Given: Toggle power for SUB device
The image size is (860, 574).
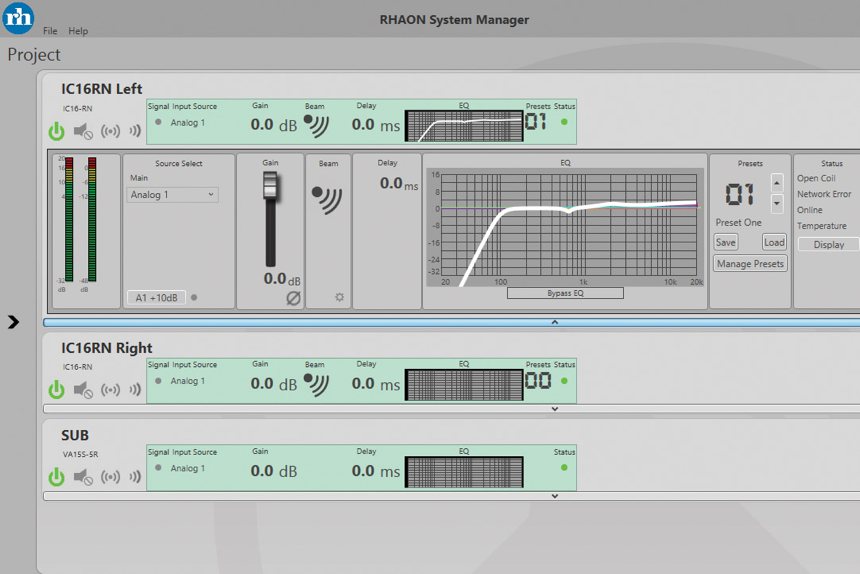Looking at the screenshot, I should click(x=56, y=476).
